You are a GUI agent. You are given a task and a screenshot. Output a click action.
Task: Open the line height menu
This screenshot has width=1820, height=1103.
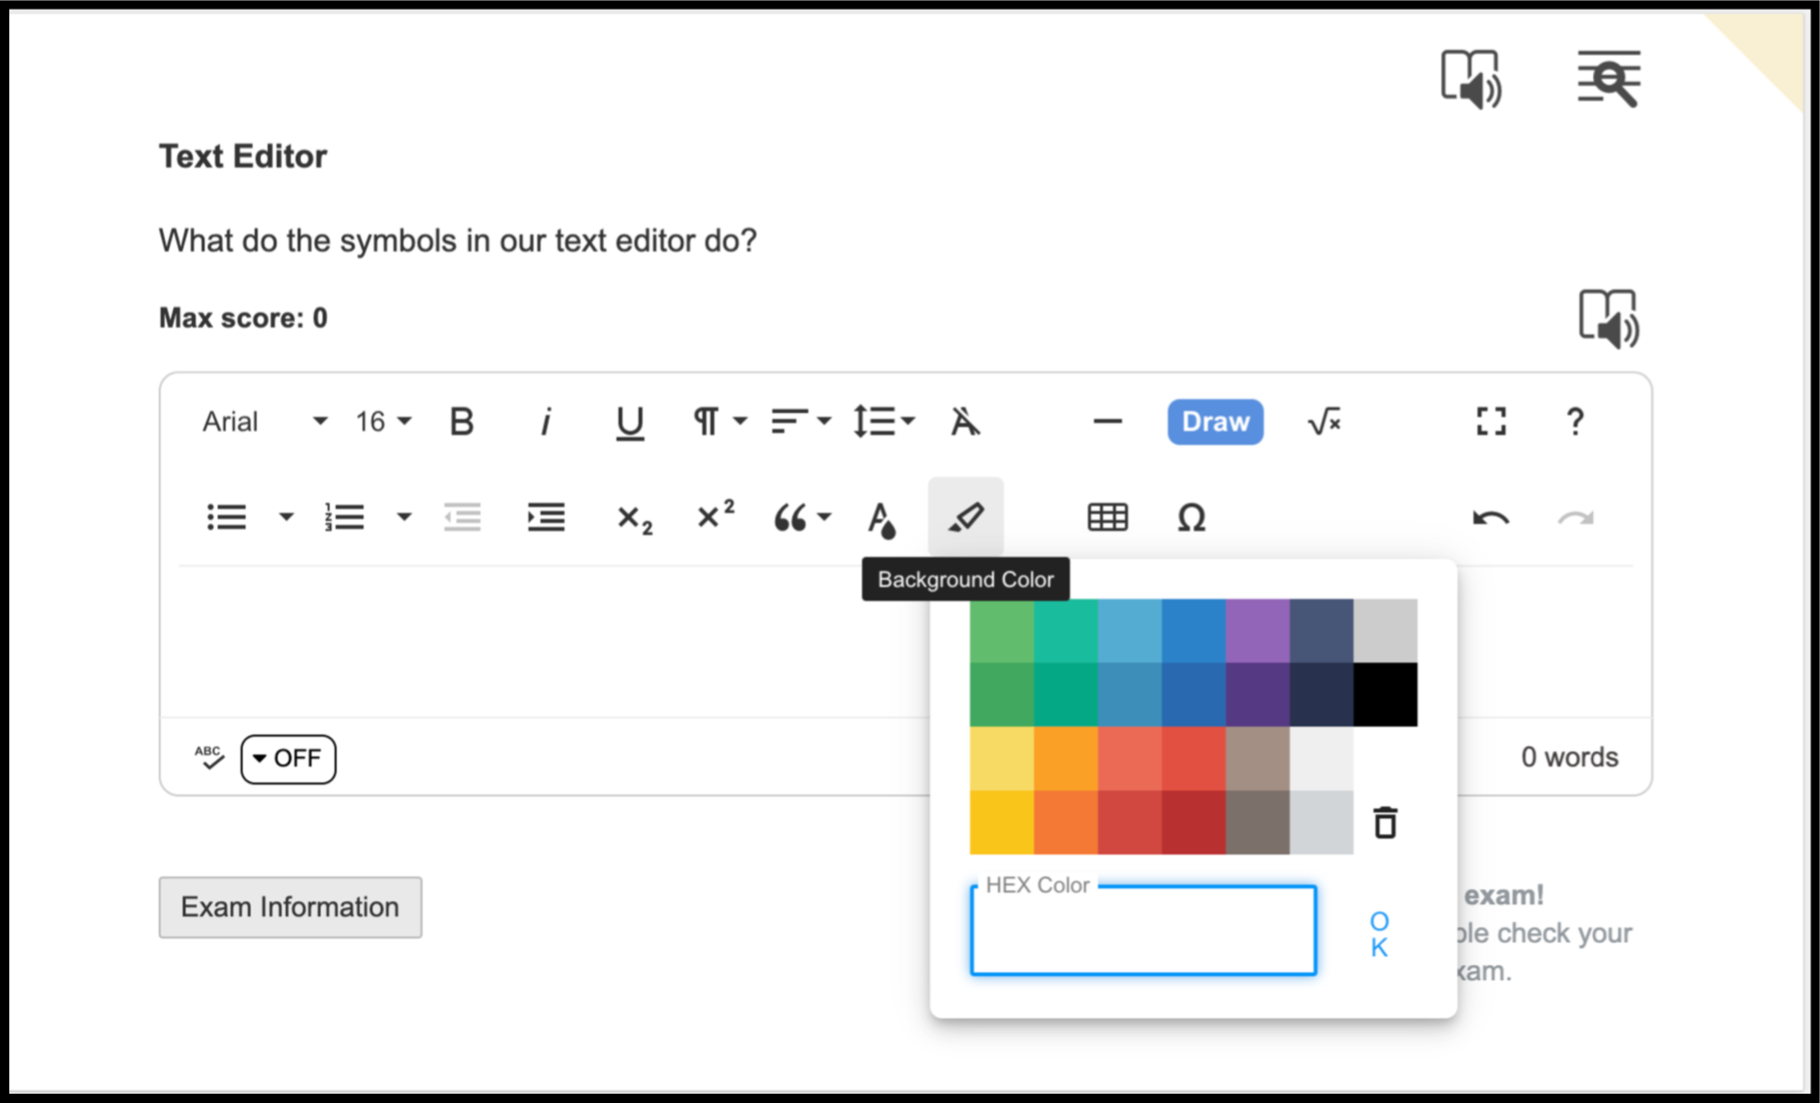884,422
